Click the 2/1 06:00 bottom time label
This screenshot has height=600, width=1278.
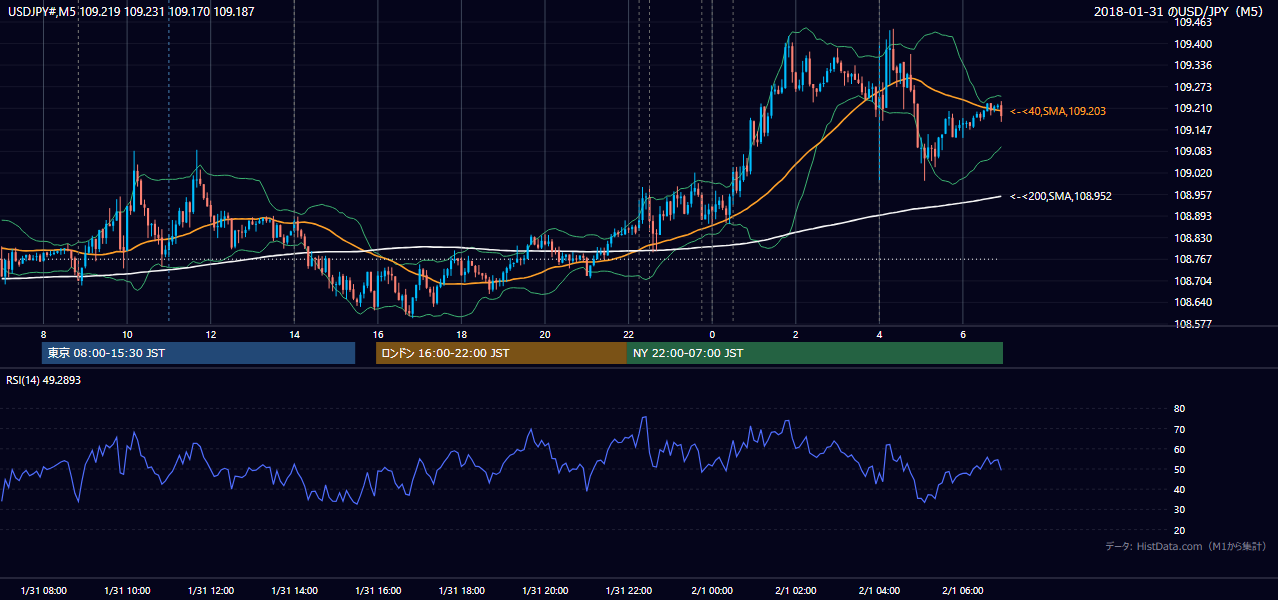pyautogui.click(x=962, y=591)
